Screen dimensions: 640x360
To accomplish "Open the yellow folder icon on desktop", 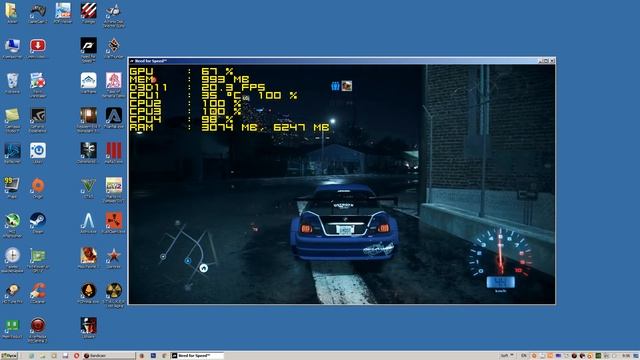I will coord(12,11).
